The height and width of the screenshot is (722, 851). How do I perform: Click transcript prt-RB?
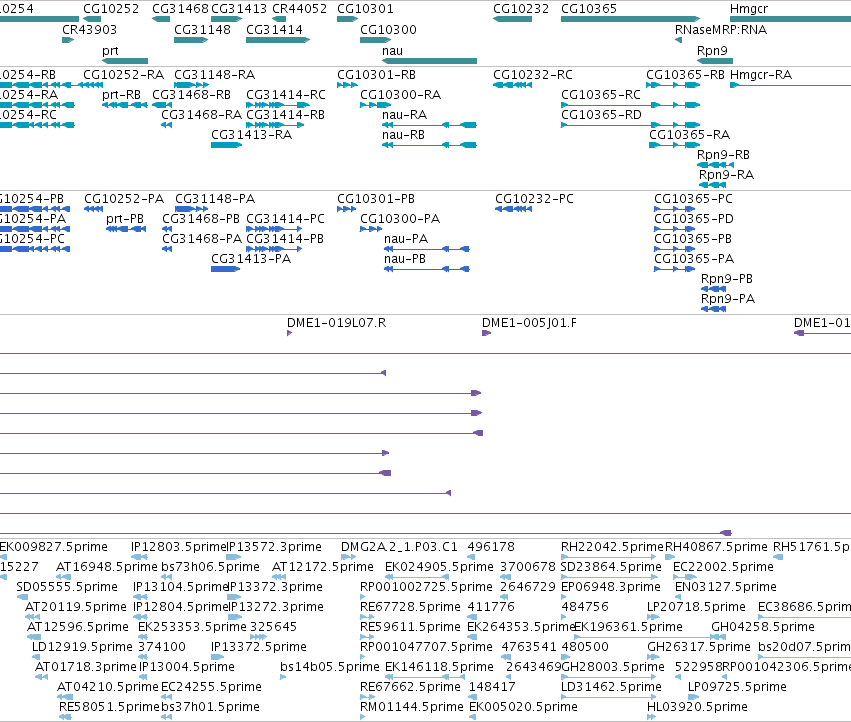125,105
